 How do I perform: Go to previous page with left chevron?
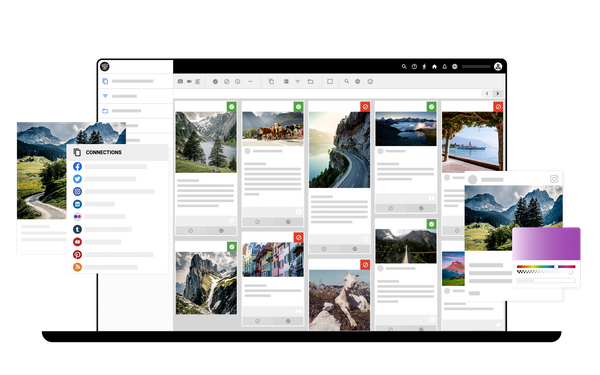[487, 93]
